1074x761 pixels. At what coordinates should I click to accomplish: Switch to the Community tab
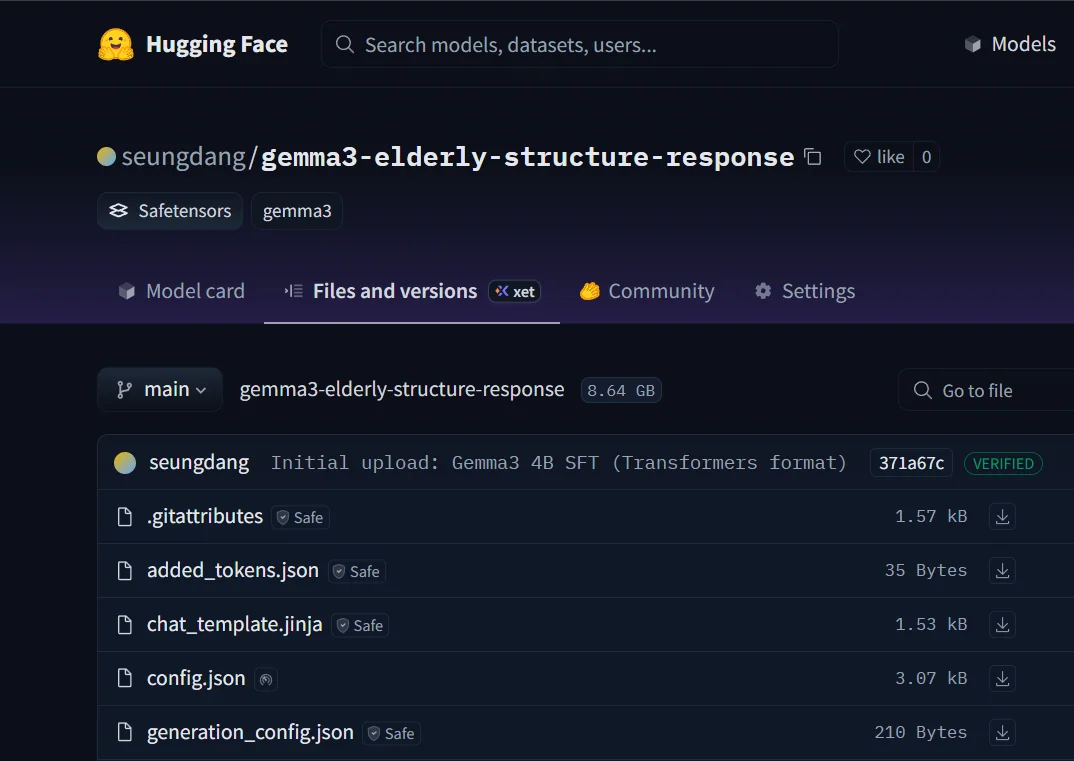point(647,291)
